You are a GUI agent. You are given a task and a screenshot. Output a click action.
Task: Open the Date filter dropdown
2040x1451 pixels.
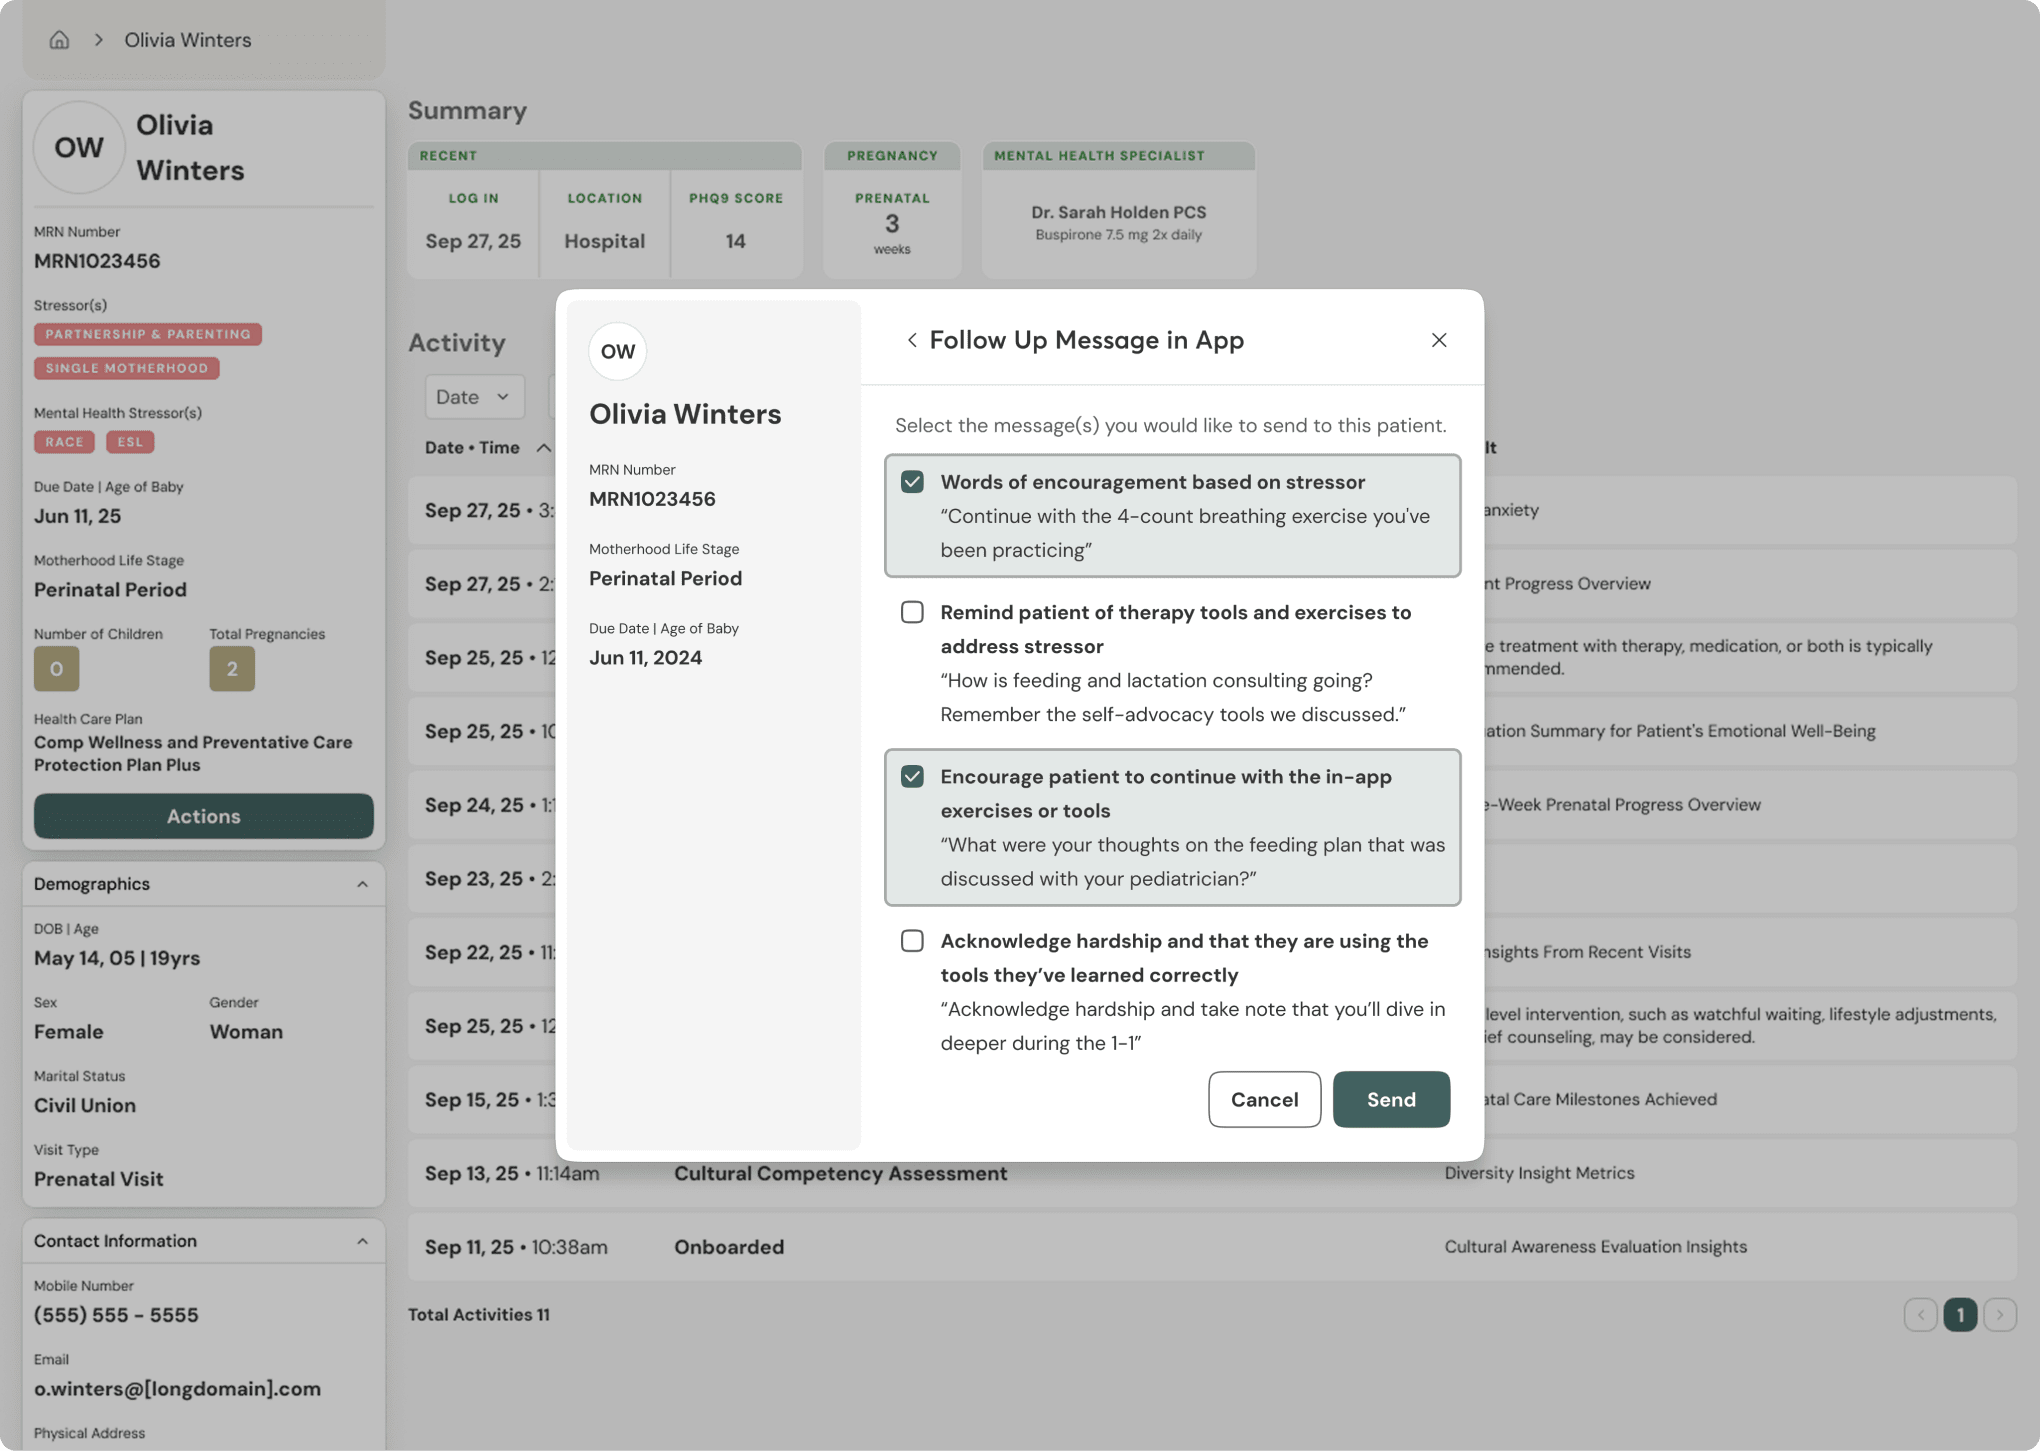pos(474,396)
